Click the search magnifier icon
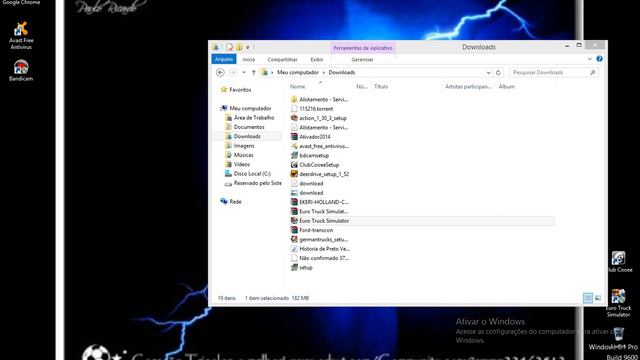 click(x=593, y=72)
